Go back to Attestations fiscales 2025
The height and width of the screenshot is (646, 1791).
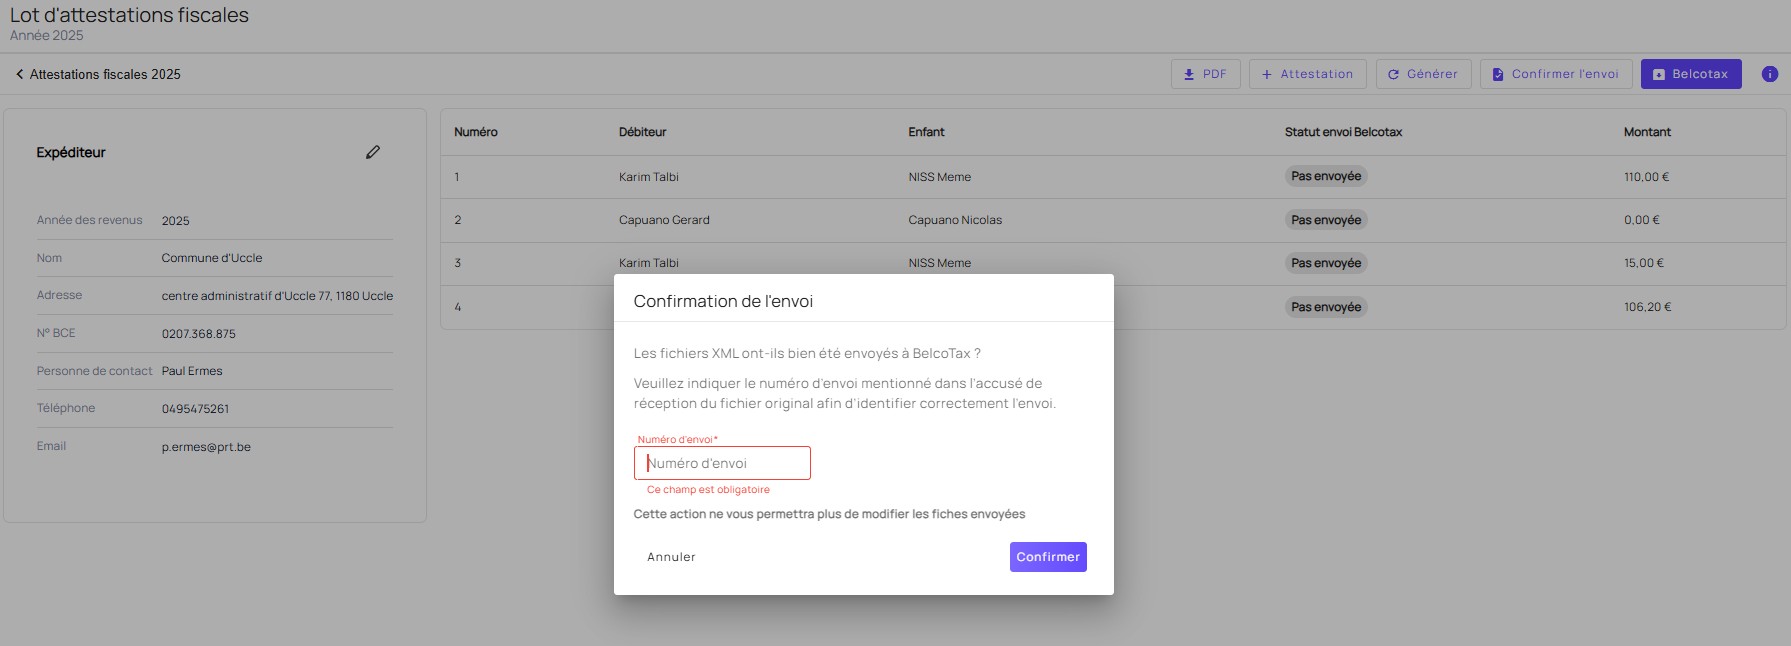(98, 74)
